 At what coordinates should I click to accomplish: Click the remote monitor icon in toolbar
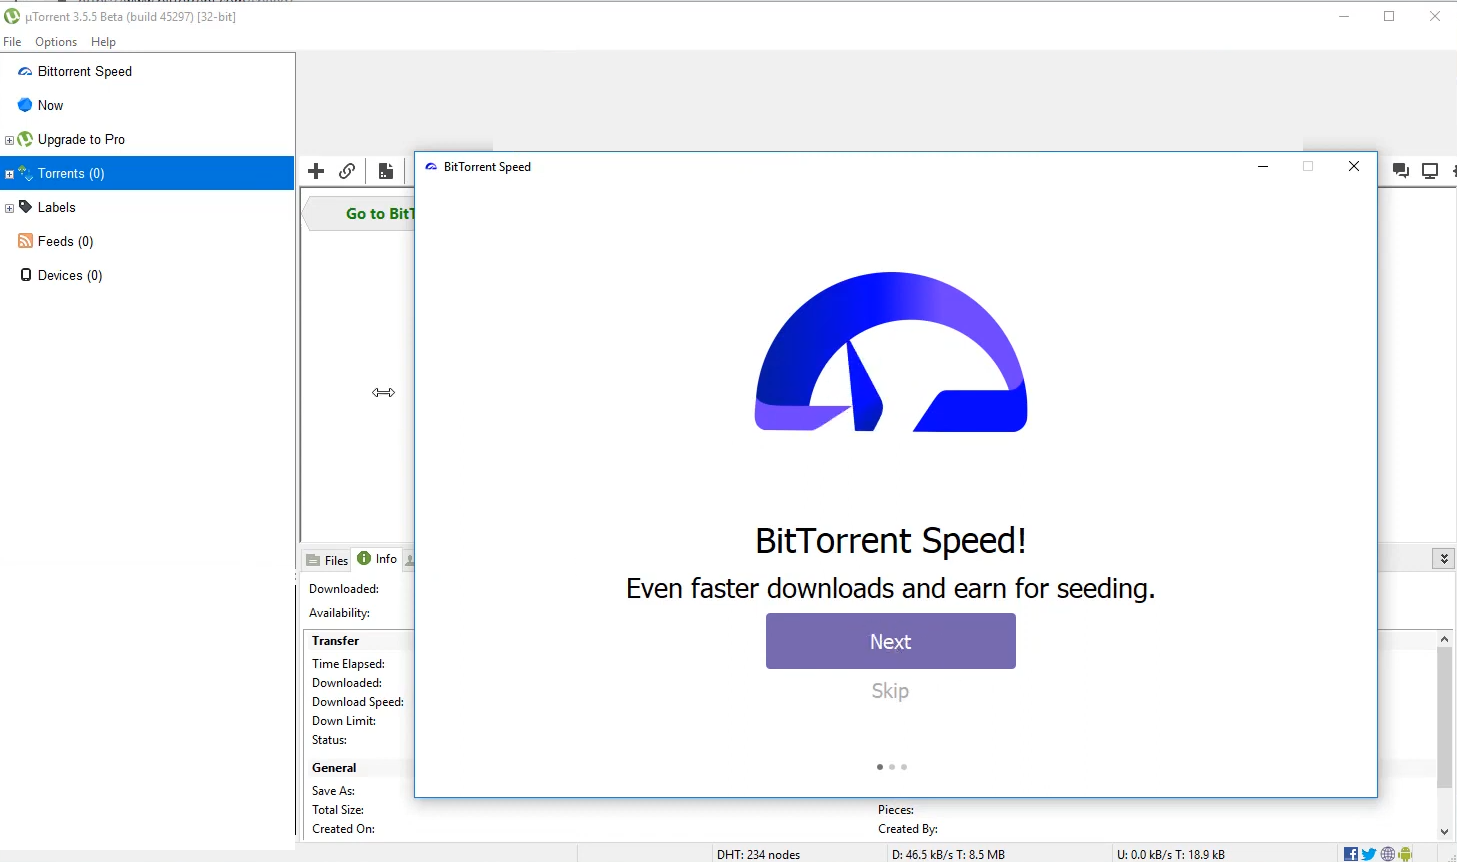1430,171
